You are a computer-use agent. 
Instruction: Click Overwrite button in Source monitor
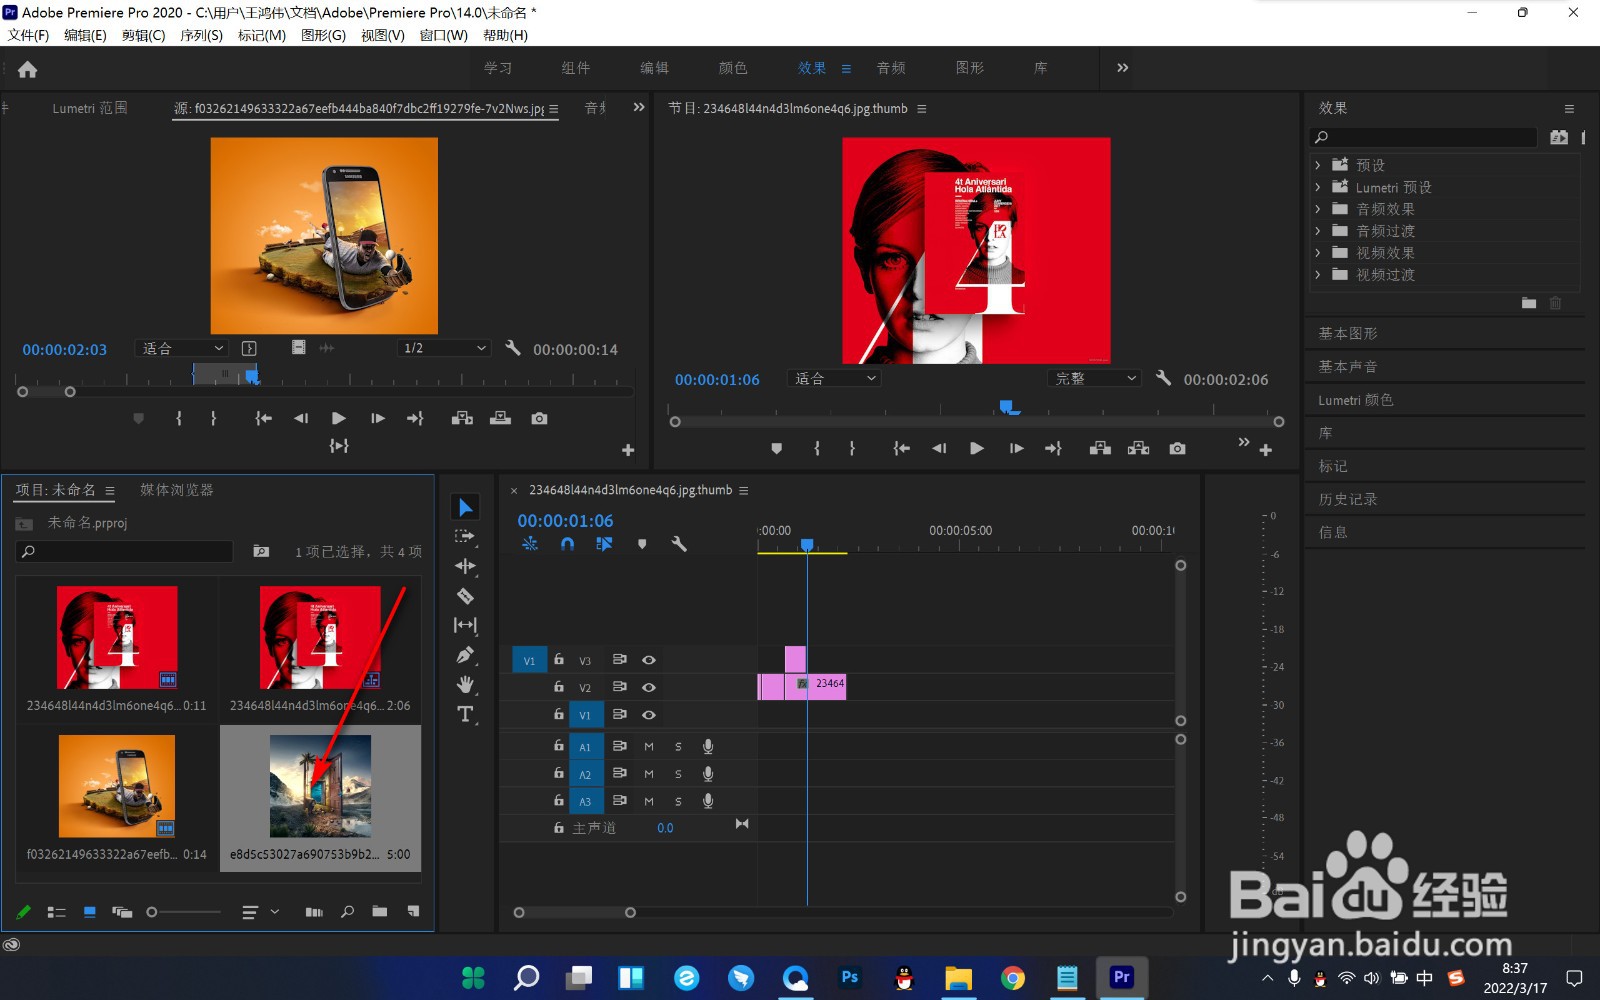click(501, 418)
